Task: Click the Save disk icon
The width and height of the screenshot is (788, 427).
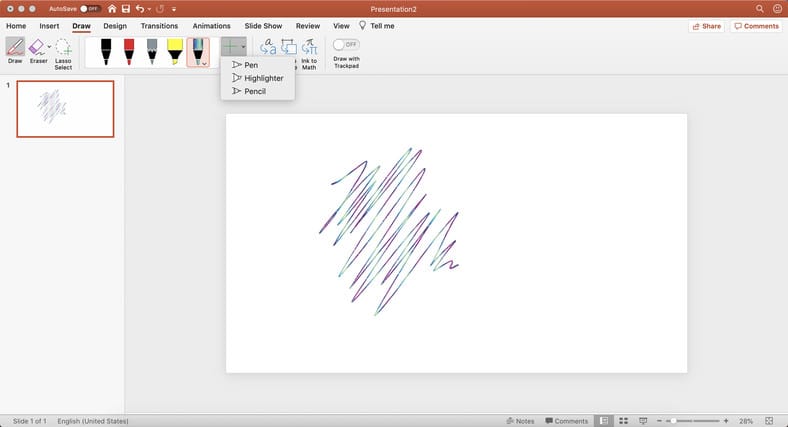Action: pos(126,9)
